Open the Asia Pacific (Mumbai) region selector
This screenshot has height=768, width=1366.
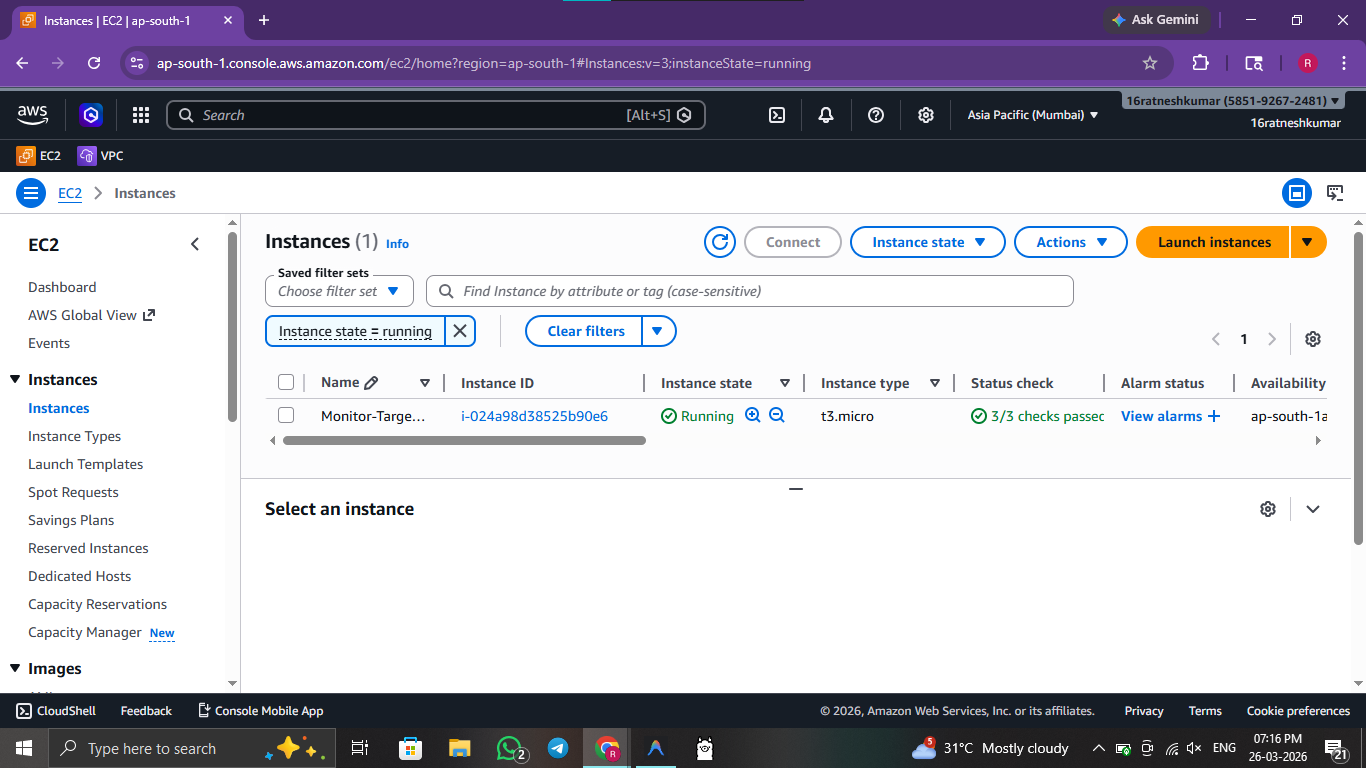pyautogui.click(x=1033, y=115)
